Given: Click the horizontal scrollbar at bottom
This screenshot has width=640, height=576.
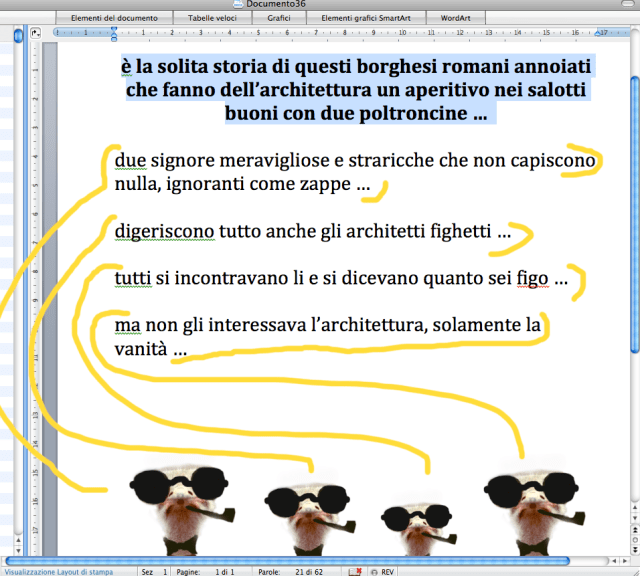Looking at the screenshot, I should 300,559.
